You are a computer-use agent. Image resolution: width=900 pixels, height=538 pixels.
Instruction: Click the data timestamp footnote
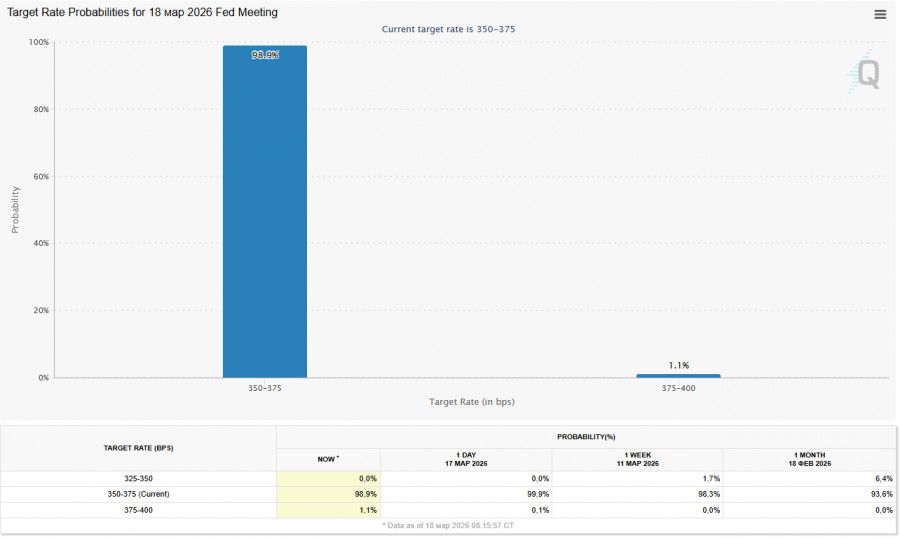448,525
